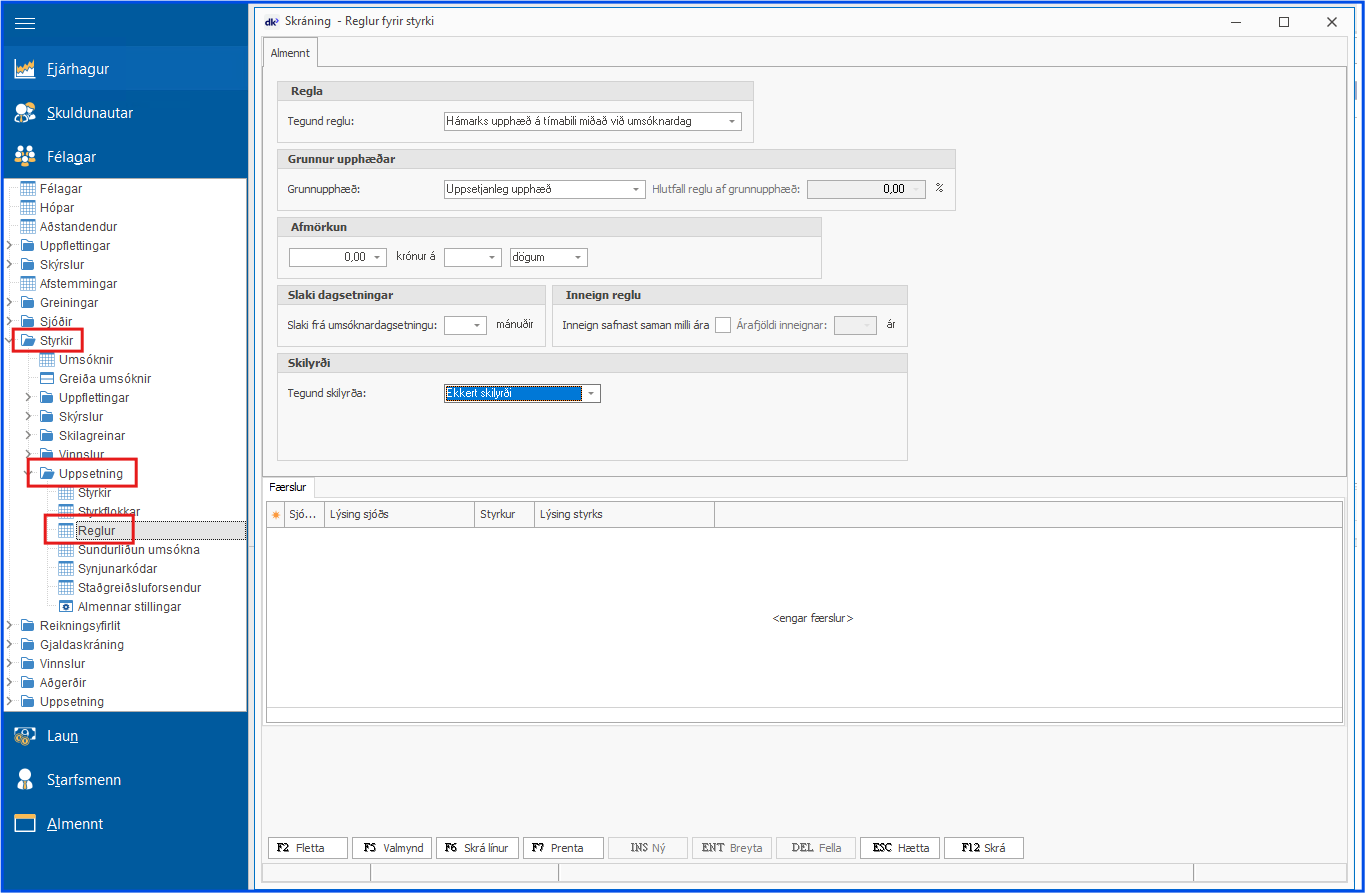Click the F12 Skrá button
Viewport: 1366px width, 893px height.
983,848
